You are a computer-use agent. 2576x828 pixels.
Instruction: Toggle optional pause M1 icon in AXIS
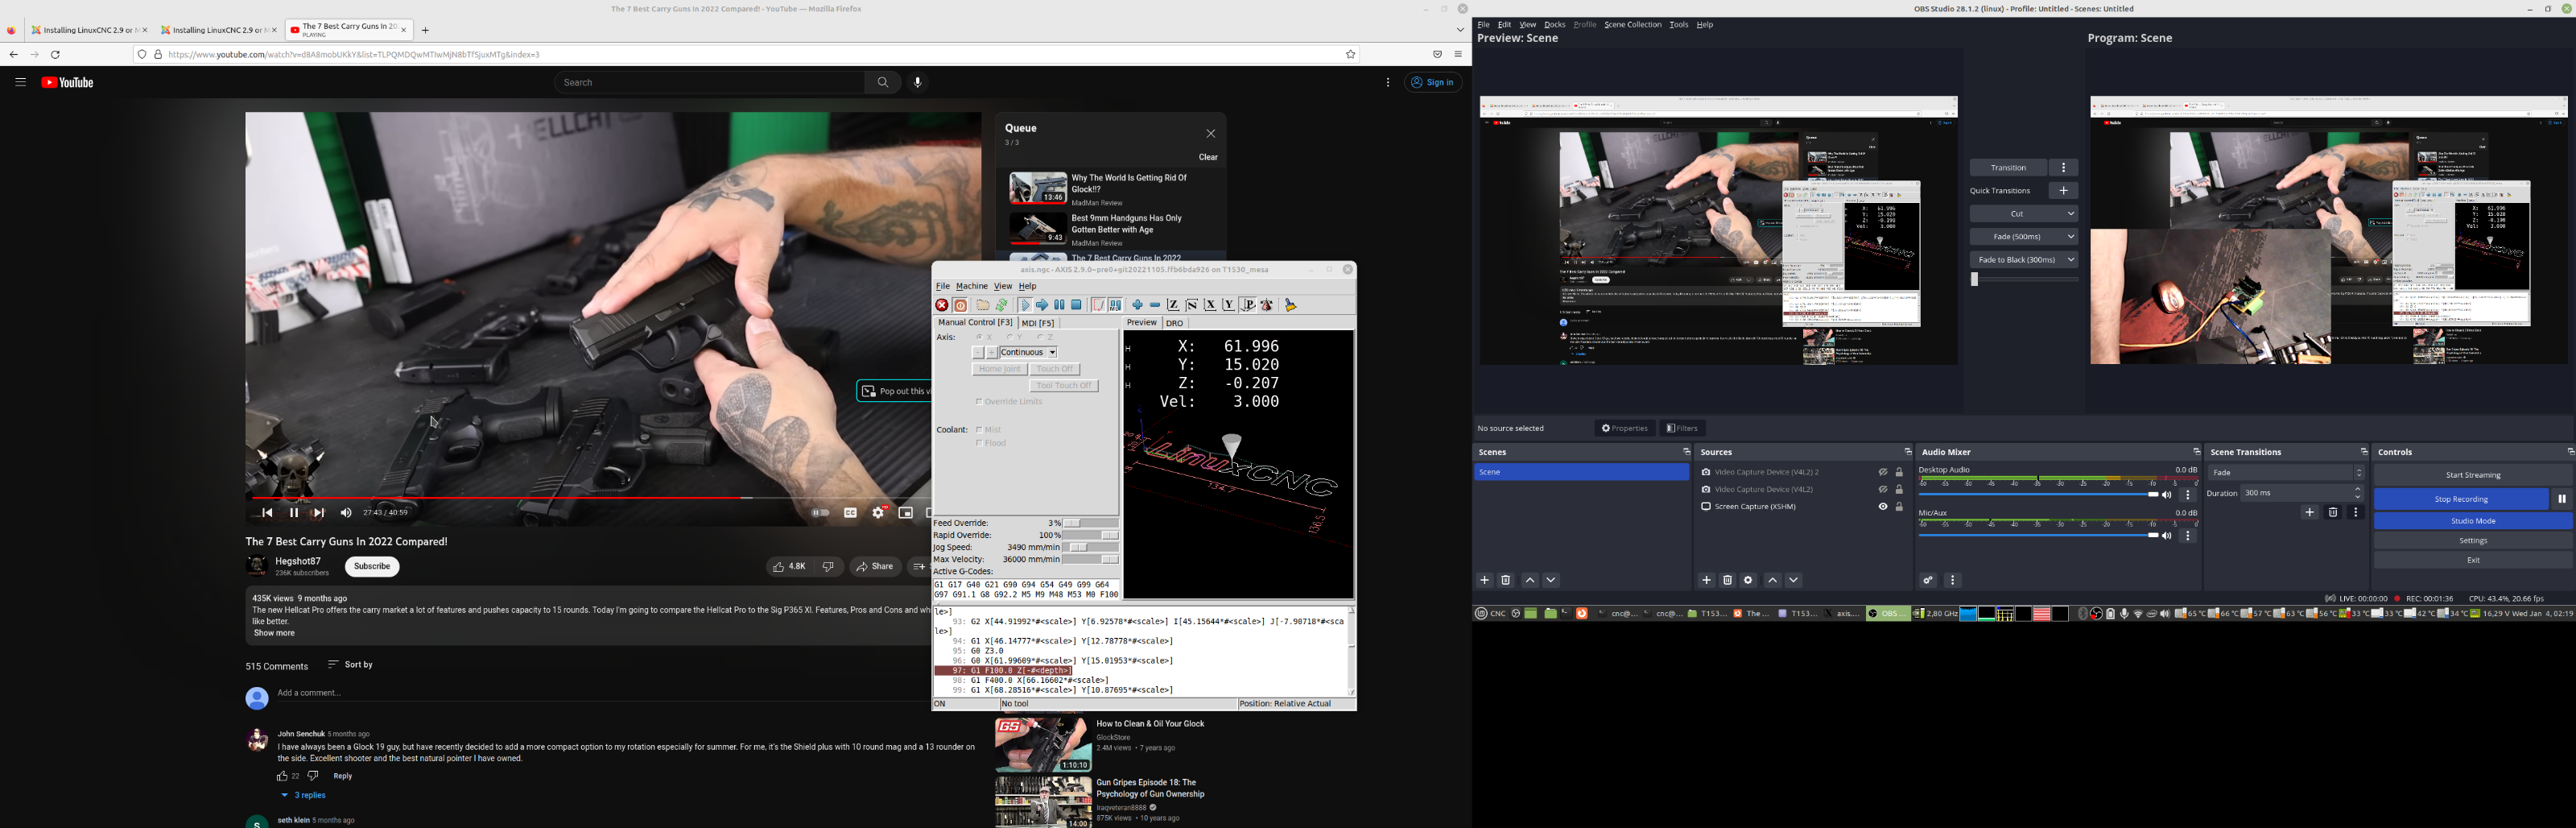[x=1115, y=305]
